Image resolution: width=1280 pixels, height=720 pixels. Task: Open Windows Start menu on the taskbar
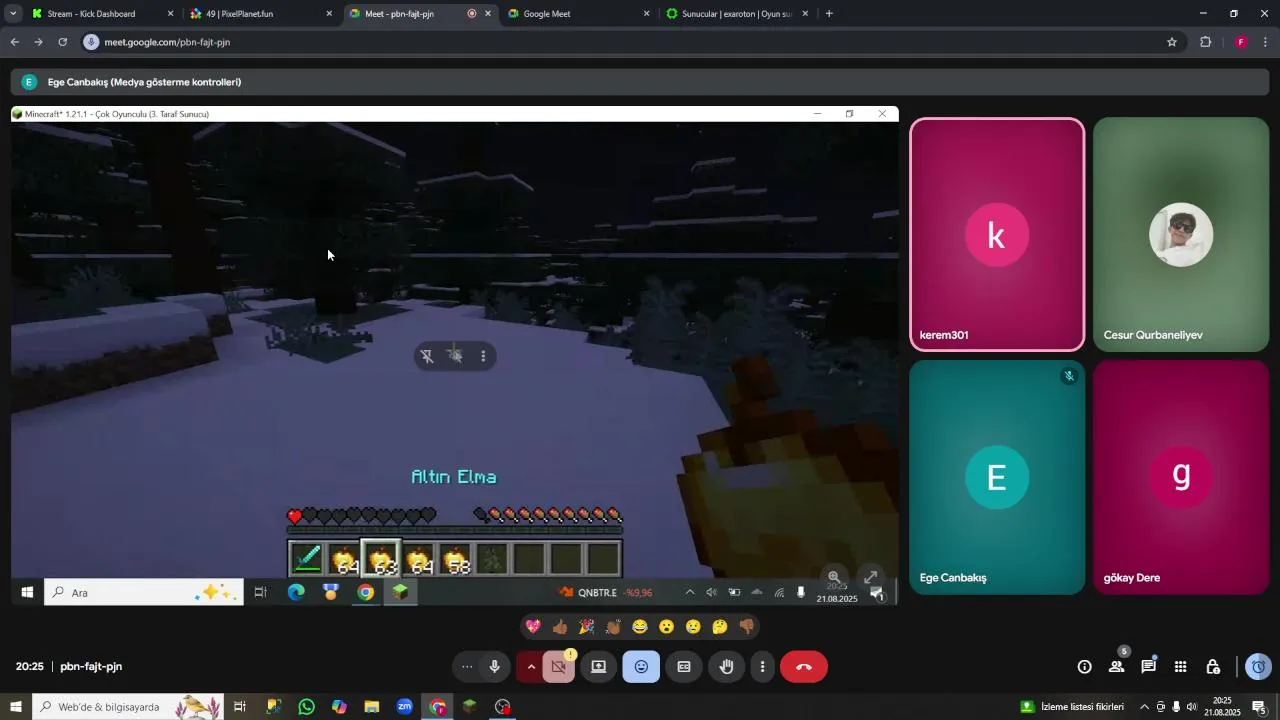15,707
